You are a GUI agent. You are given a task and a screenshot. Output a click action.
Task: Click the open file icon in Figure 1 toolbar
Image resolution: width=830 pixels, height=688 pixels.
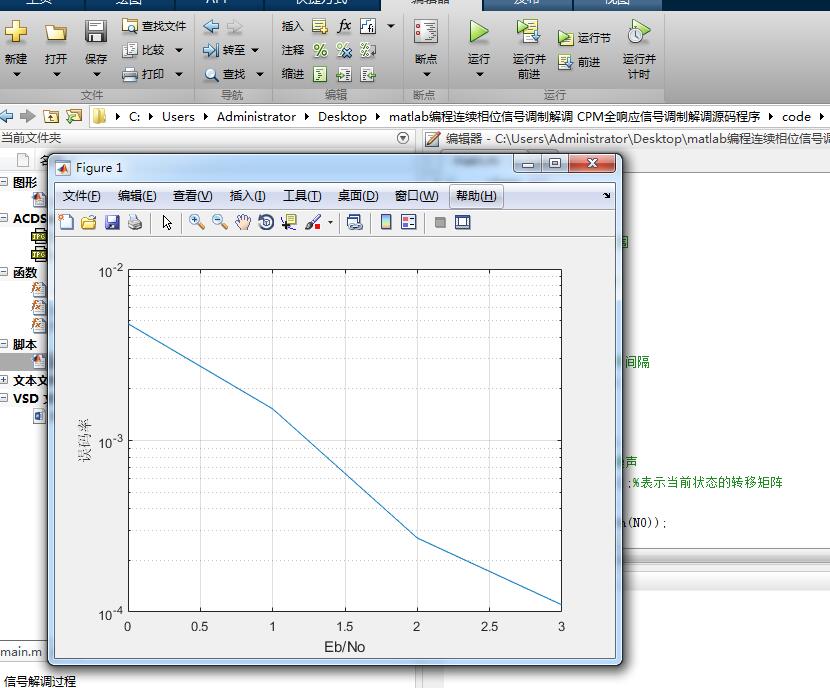coord(89,222)
